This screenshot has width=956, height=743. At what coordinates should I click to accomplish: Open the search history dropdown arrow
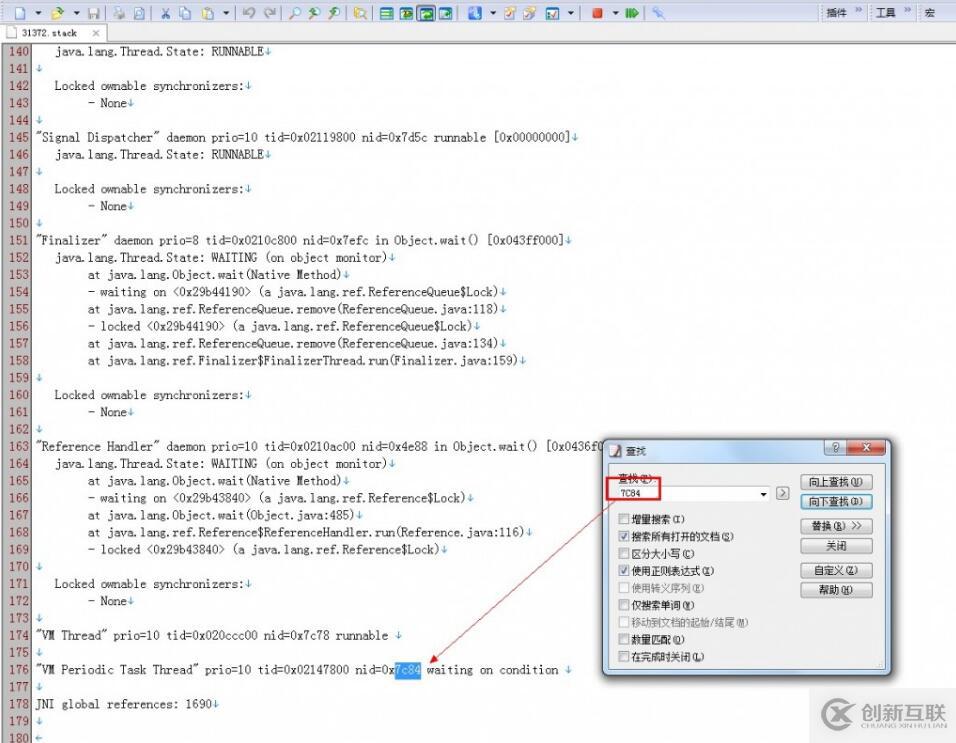[764, 494]
